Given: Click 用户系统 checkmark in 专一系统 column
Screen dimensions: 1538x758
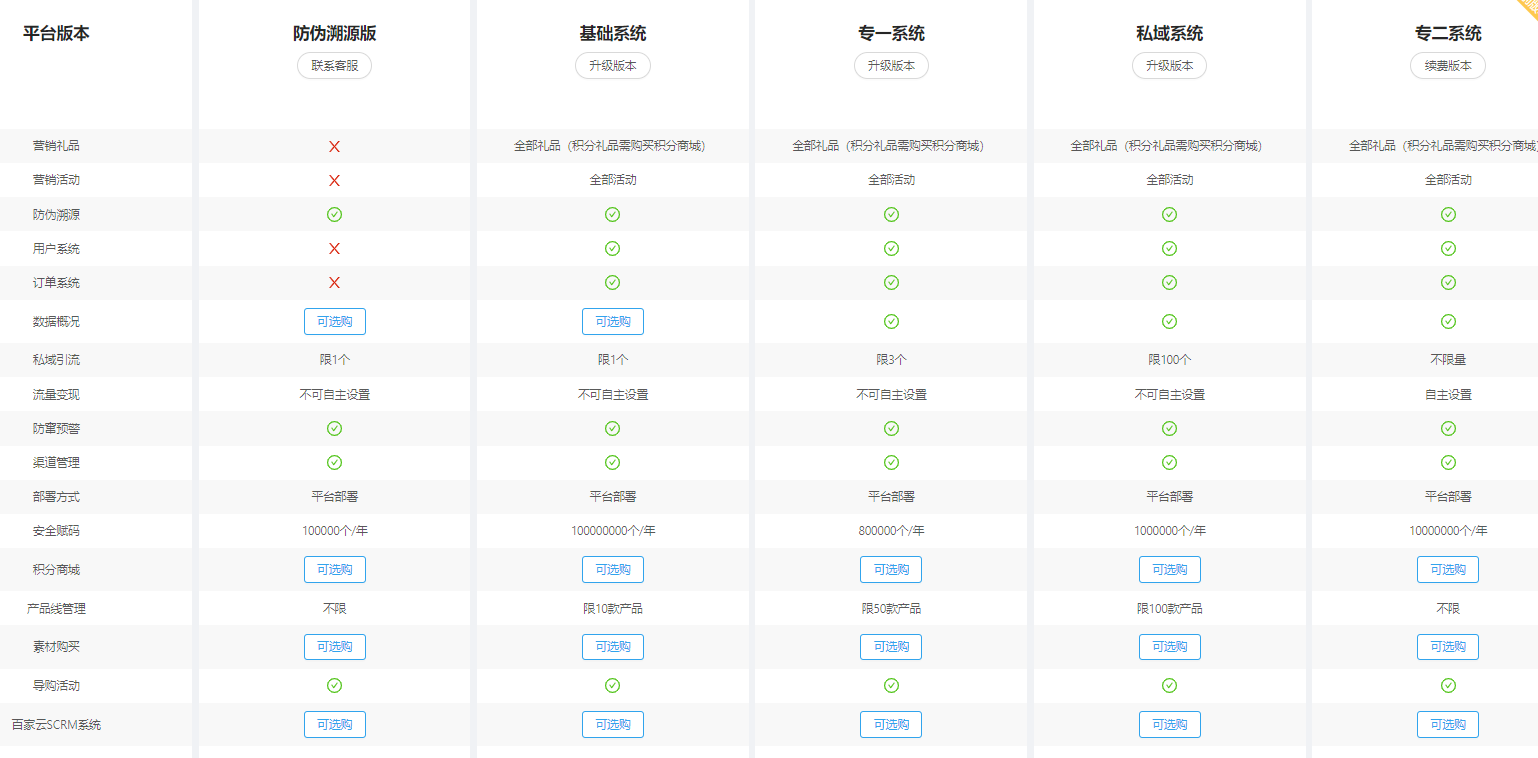Looking at the screenshot, I should [x=891, y=248].
